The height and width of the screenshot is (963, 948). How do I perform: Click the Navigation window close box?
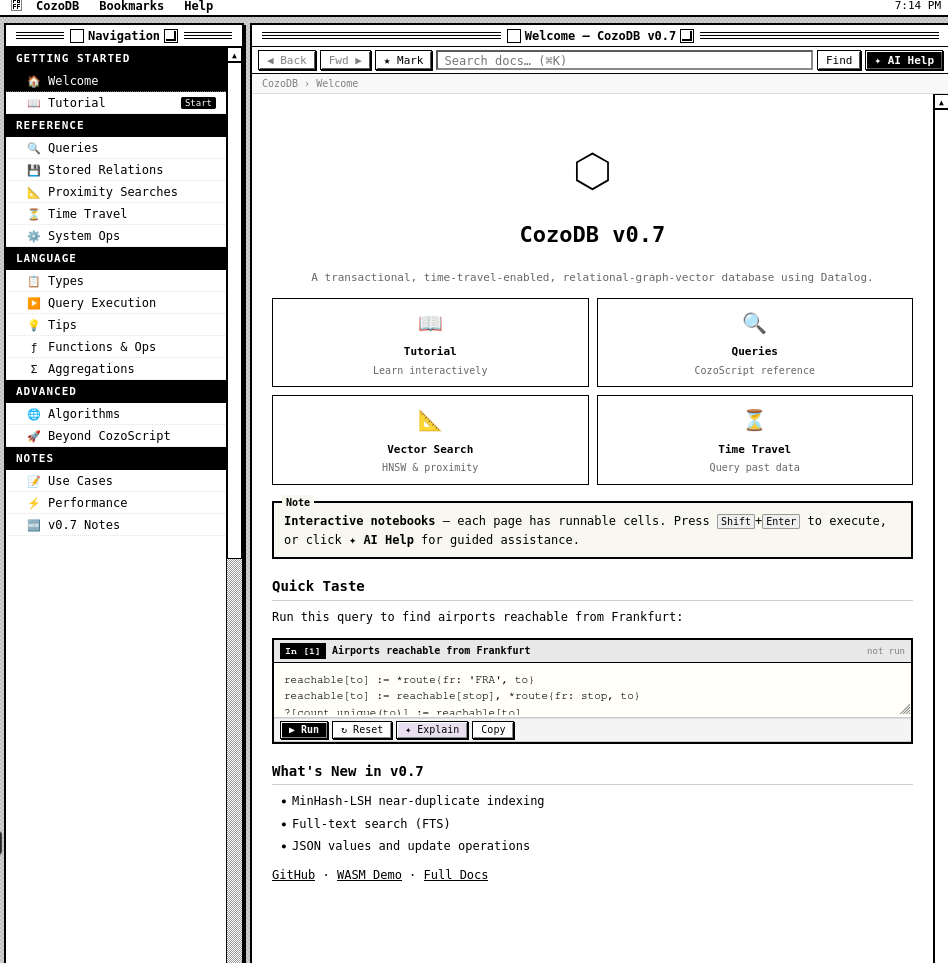(x=77, y=36)
